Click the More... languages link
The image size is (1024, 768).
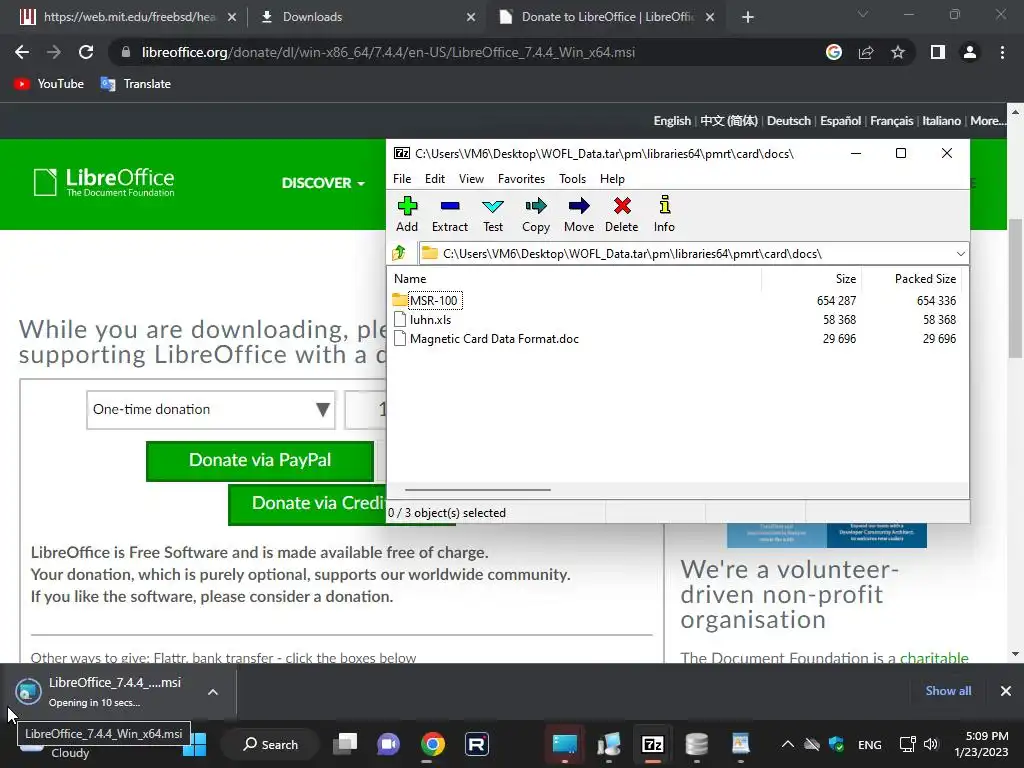[x=987, y=121]
